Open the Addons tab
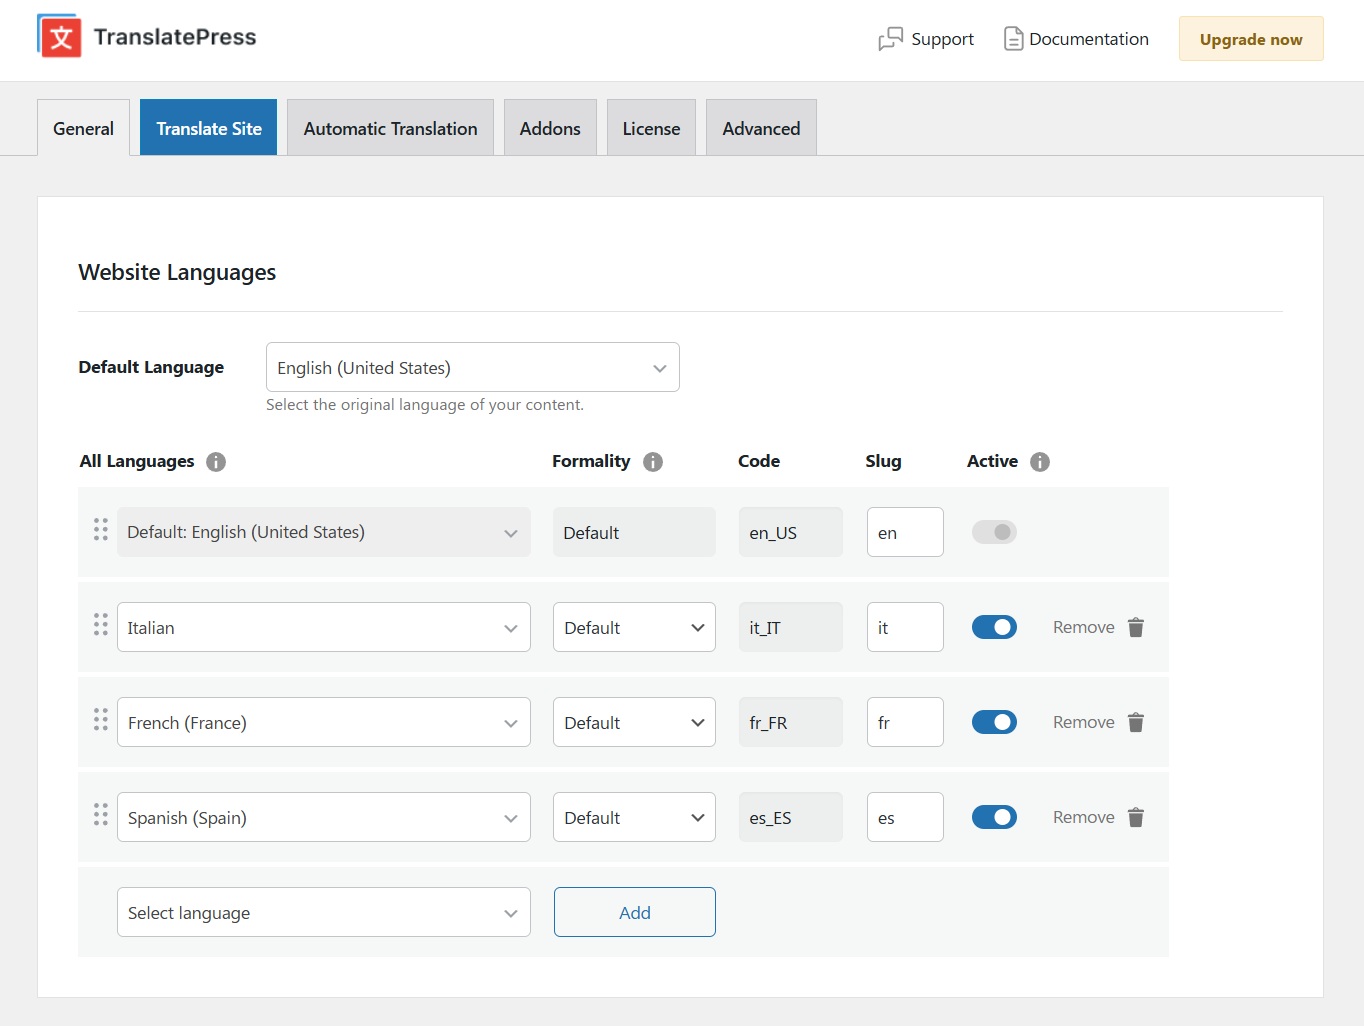The height and width of the screenshot is (1026, 1364). 550,128
